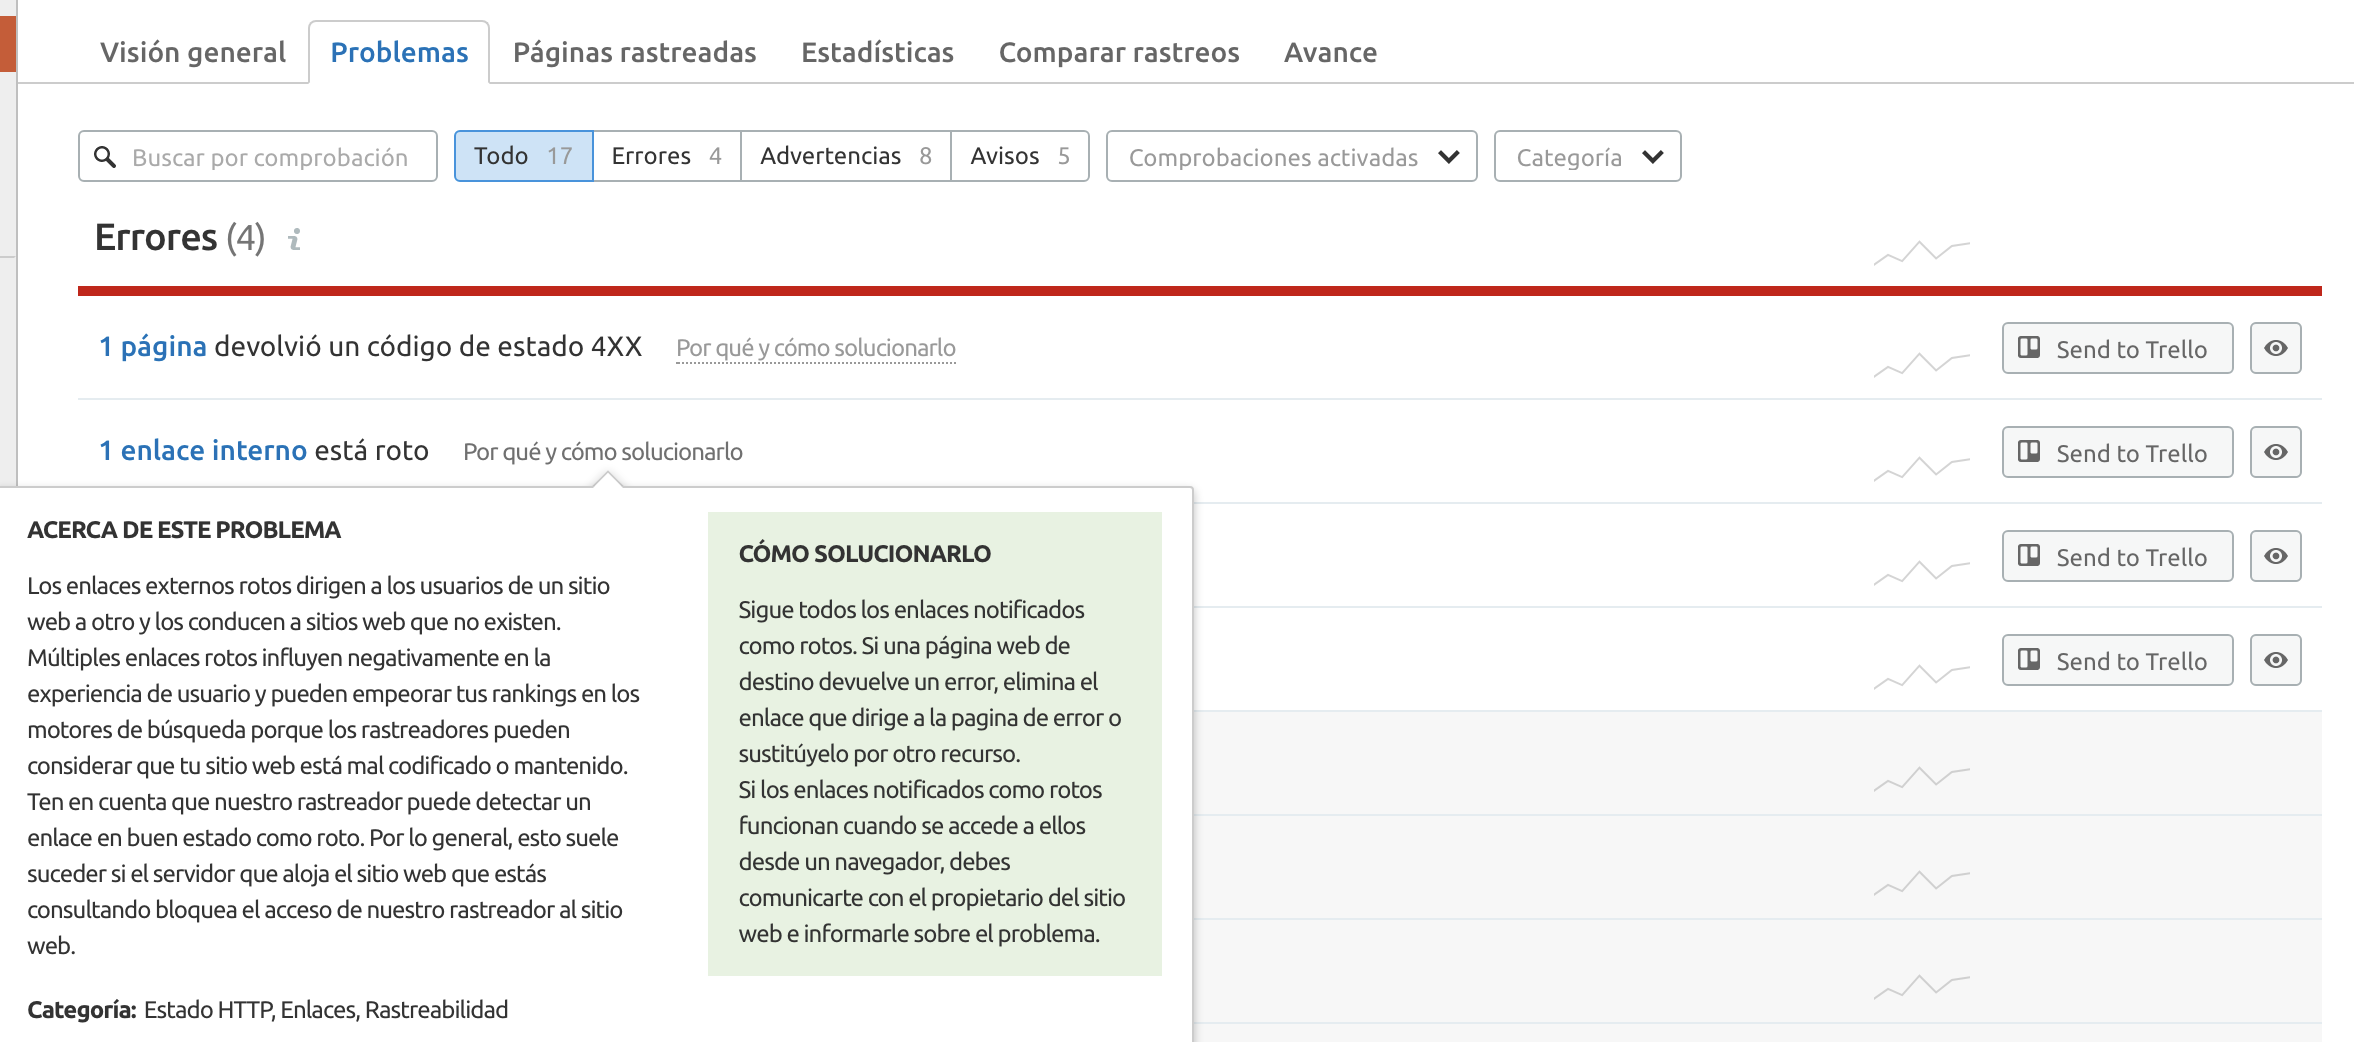Open the Avance tab
Screen dimensions: 2354x1042
pos(1330,52)
